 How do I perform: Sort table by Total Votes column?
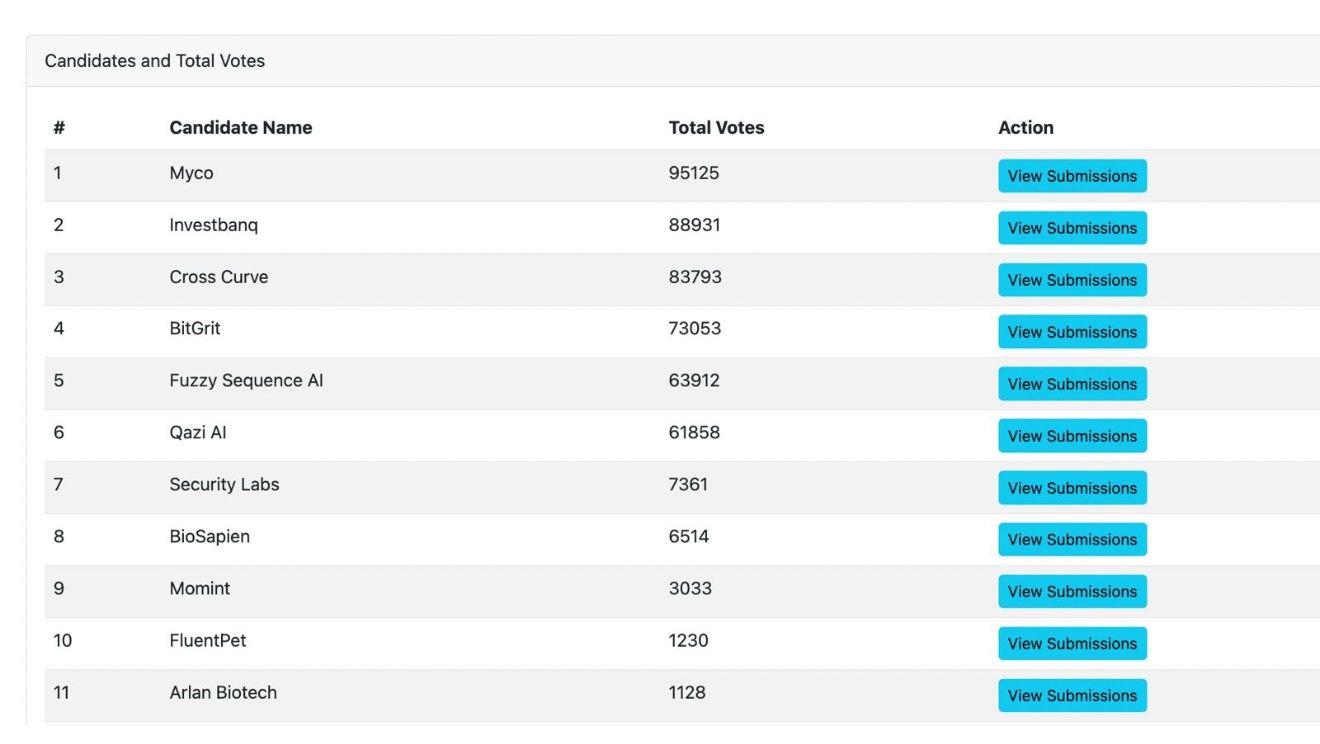(x=716, y=127)
